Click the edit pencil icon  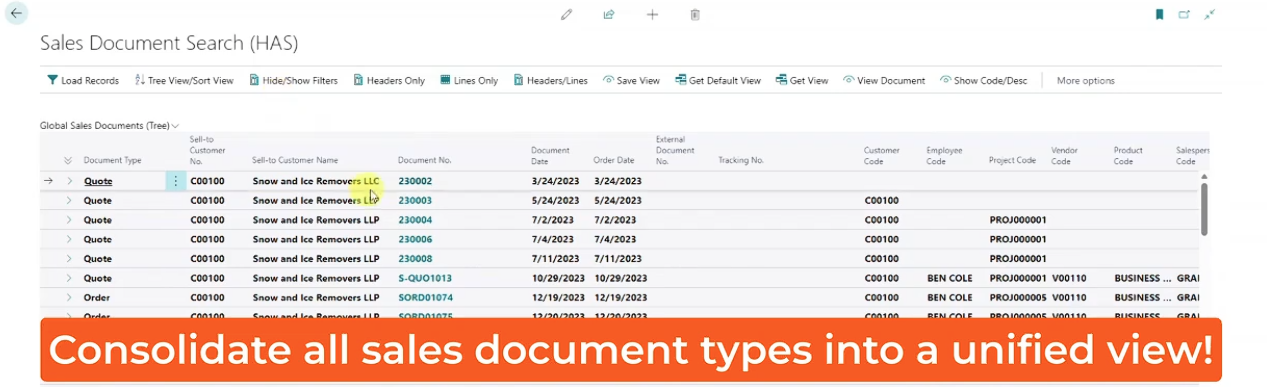(567, 15)
